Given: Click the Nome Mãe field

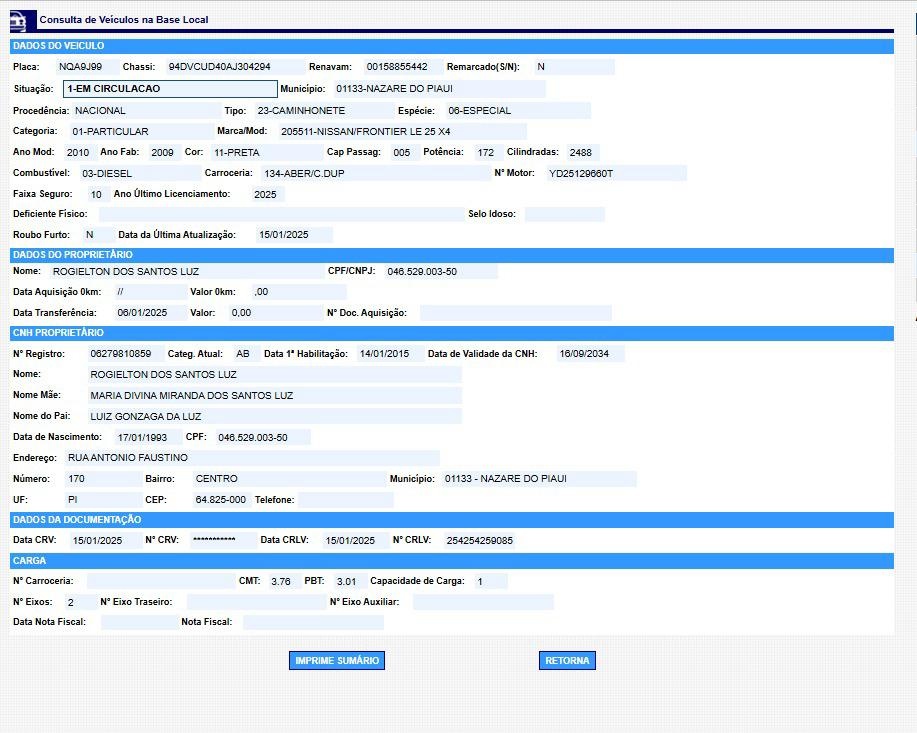Looking at the screenshot, I should [274, 396].
